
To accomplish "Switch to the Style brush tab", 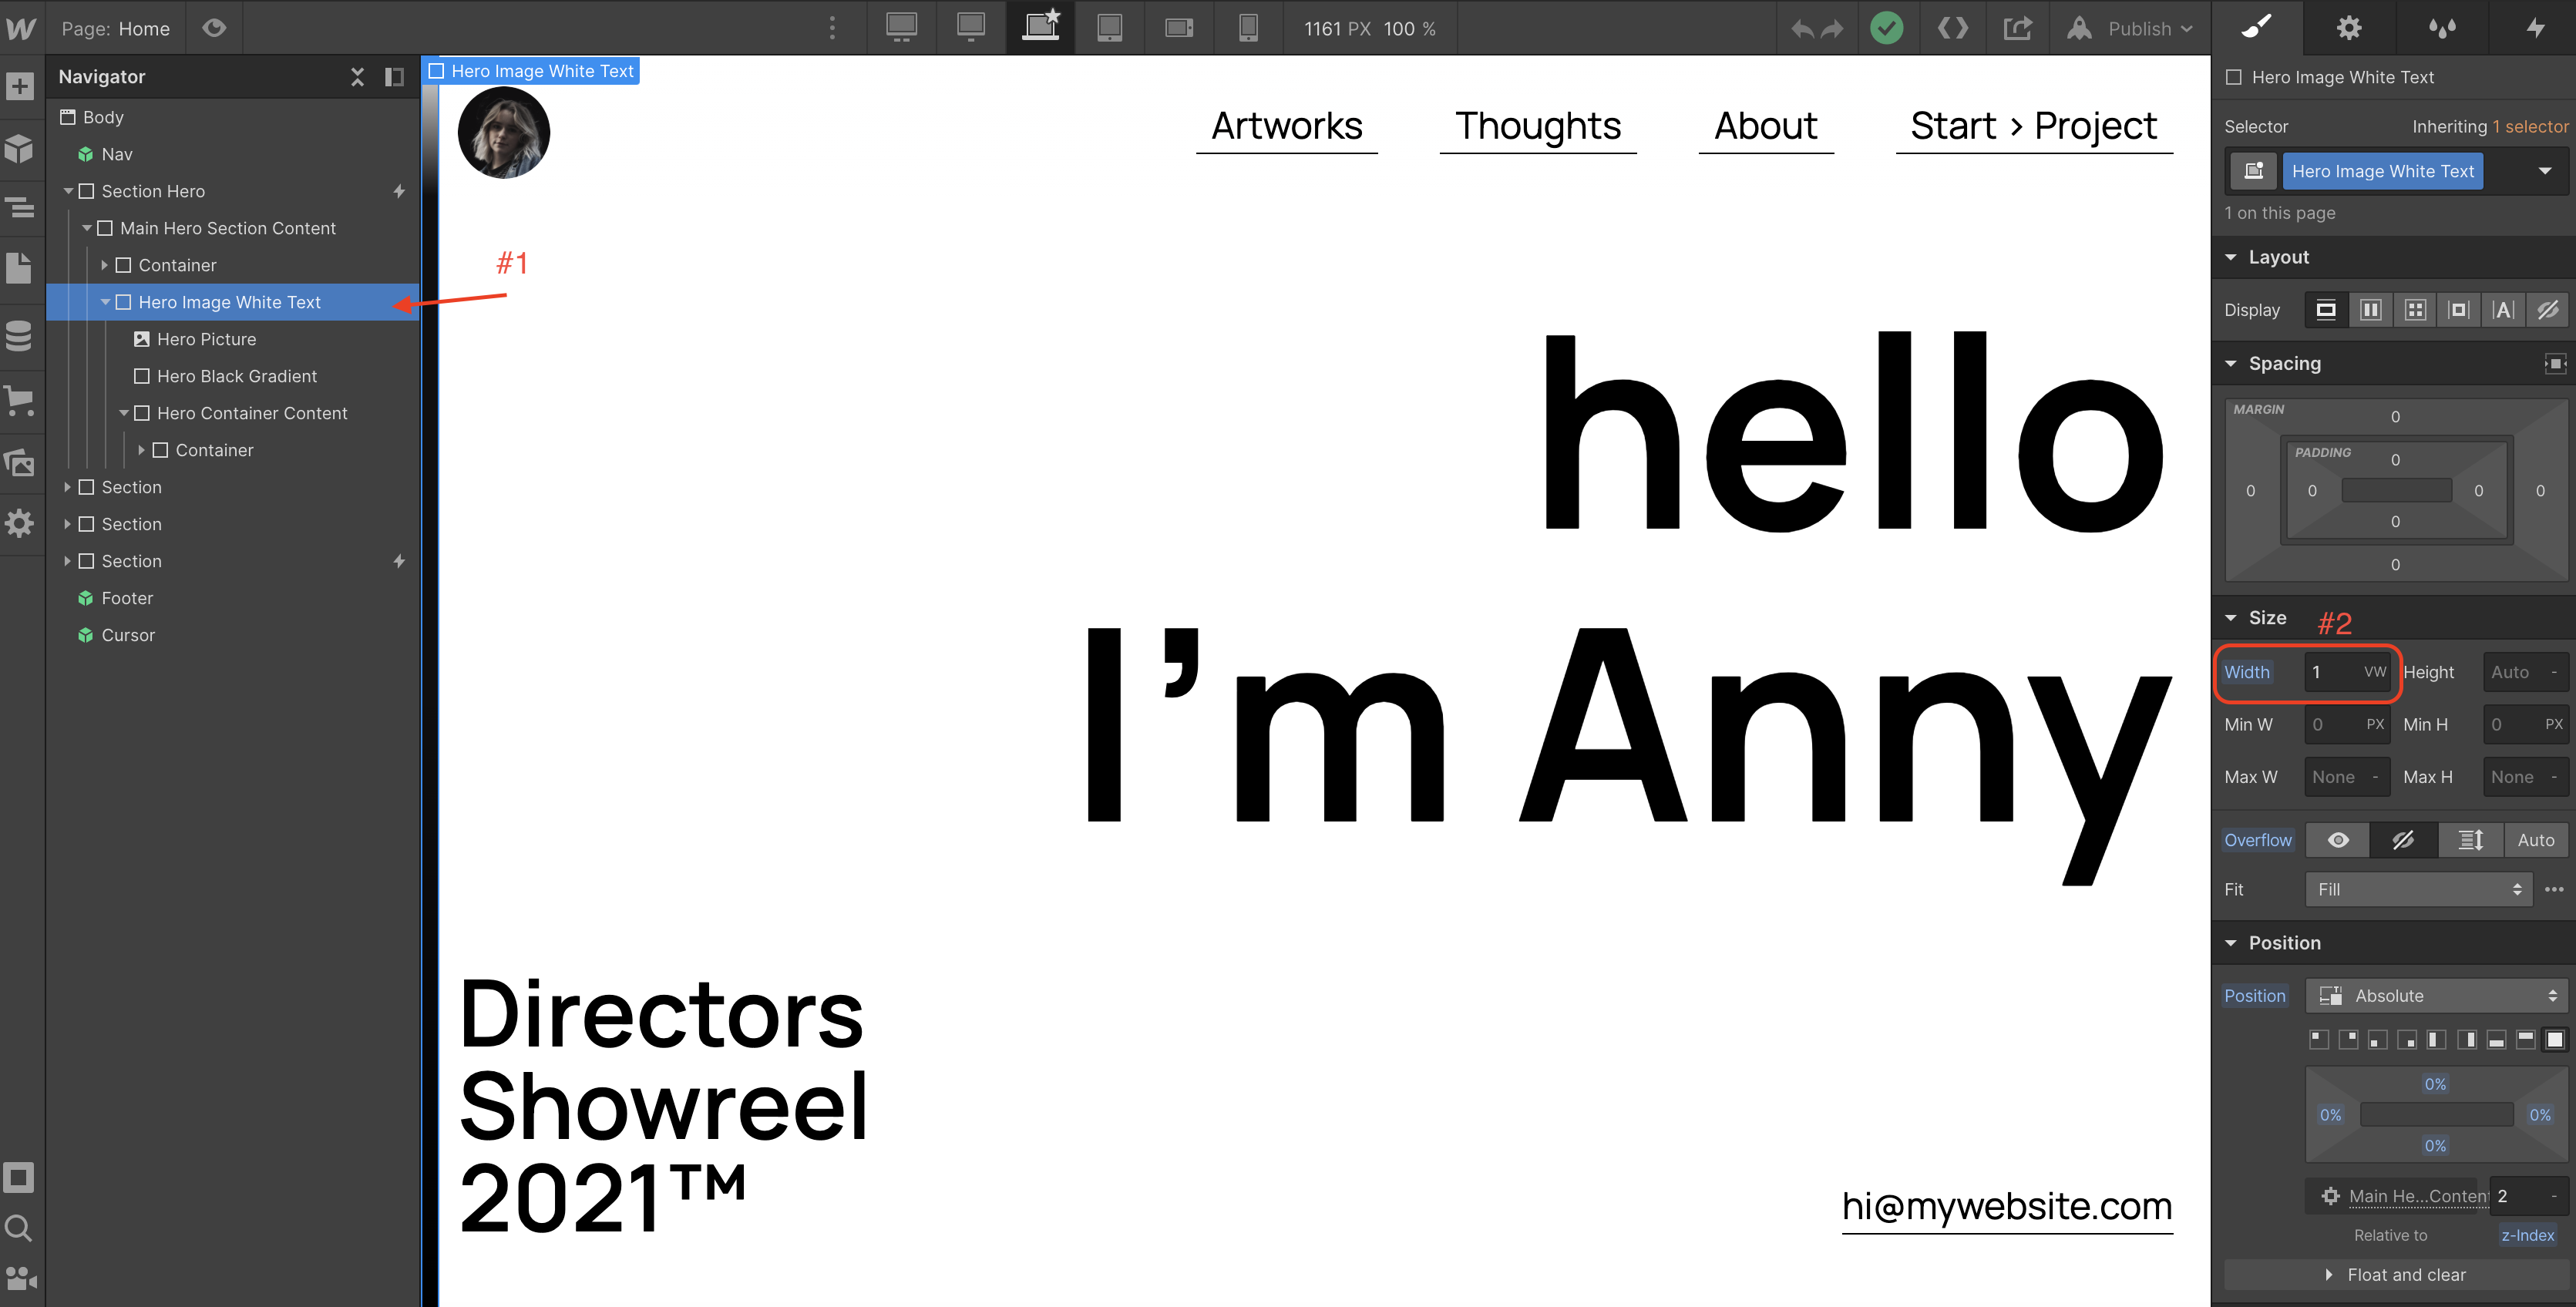I will coord(2258,28).
